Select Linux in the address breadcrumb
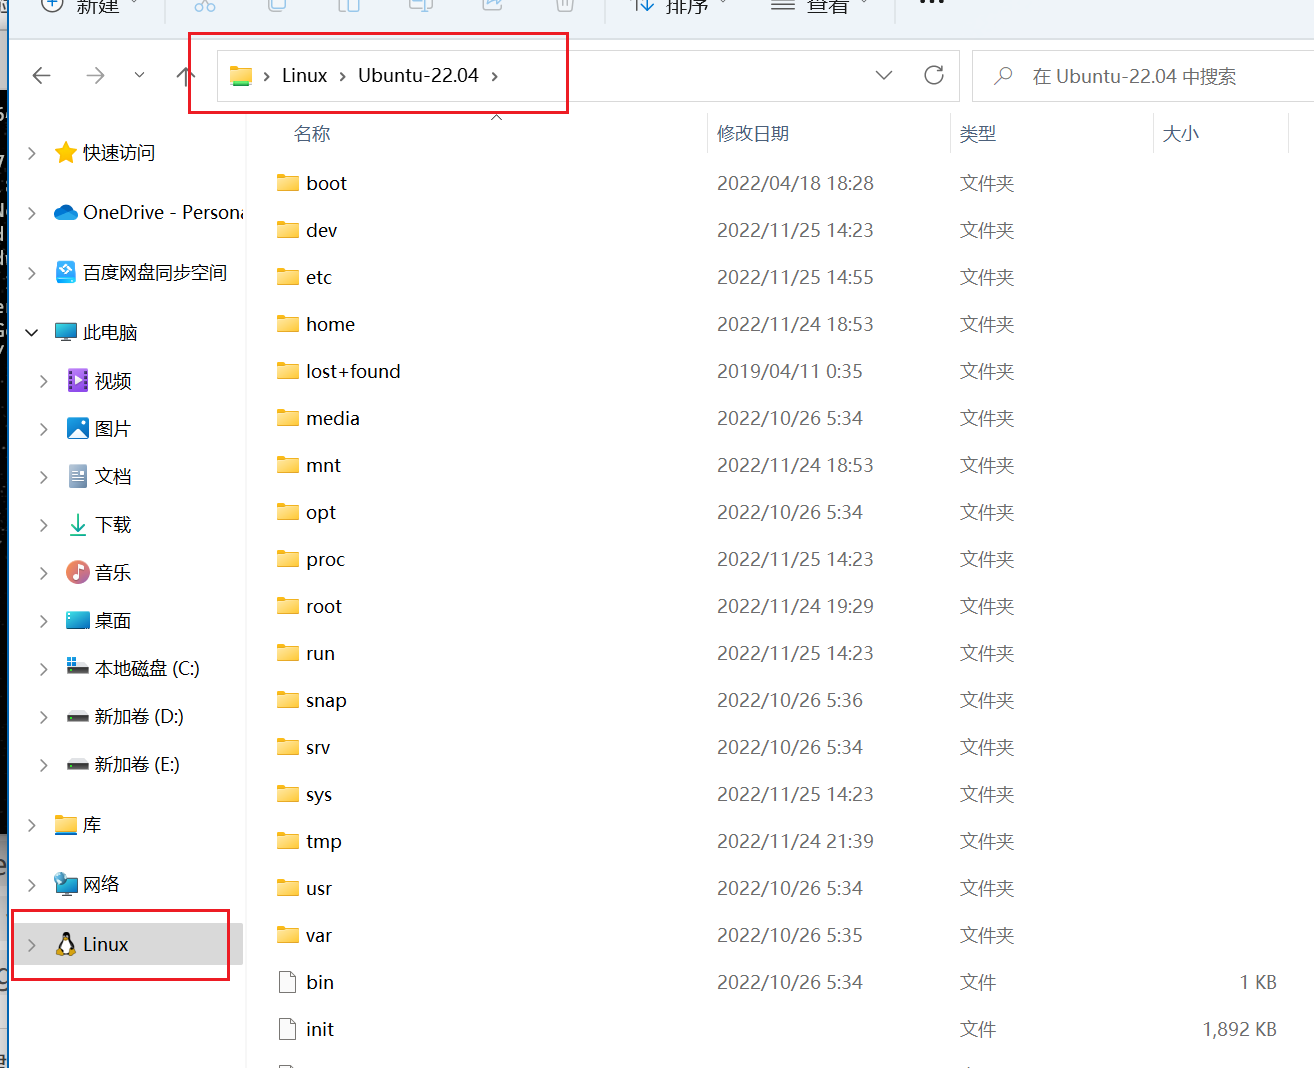1314x1068 pixels. click(x=304, y=75)
